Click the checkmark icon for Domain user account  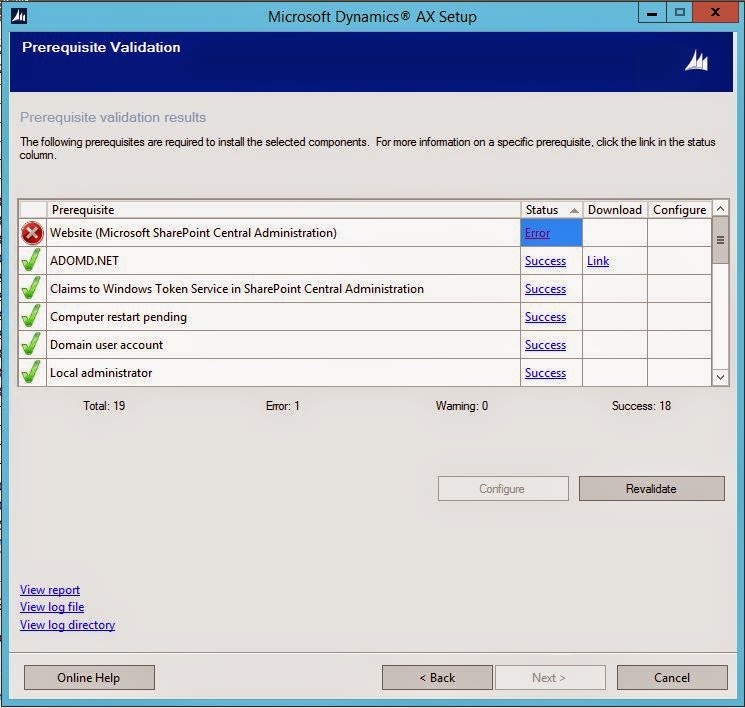click(31, 344)
